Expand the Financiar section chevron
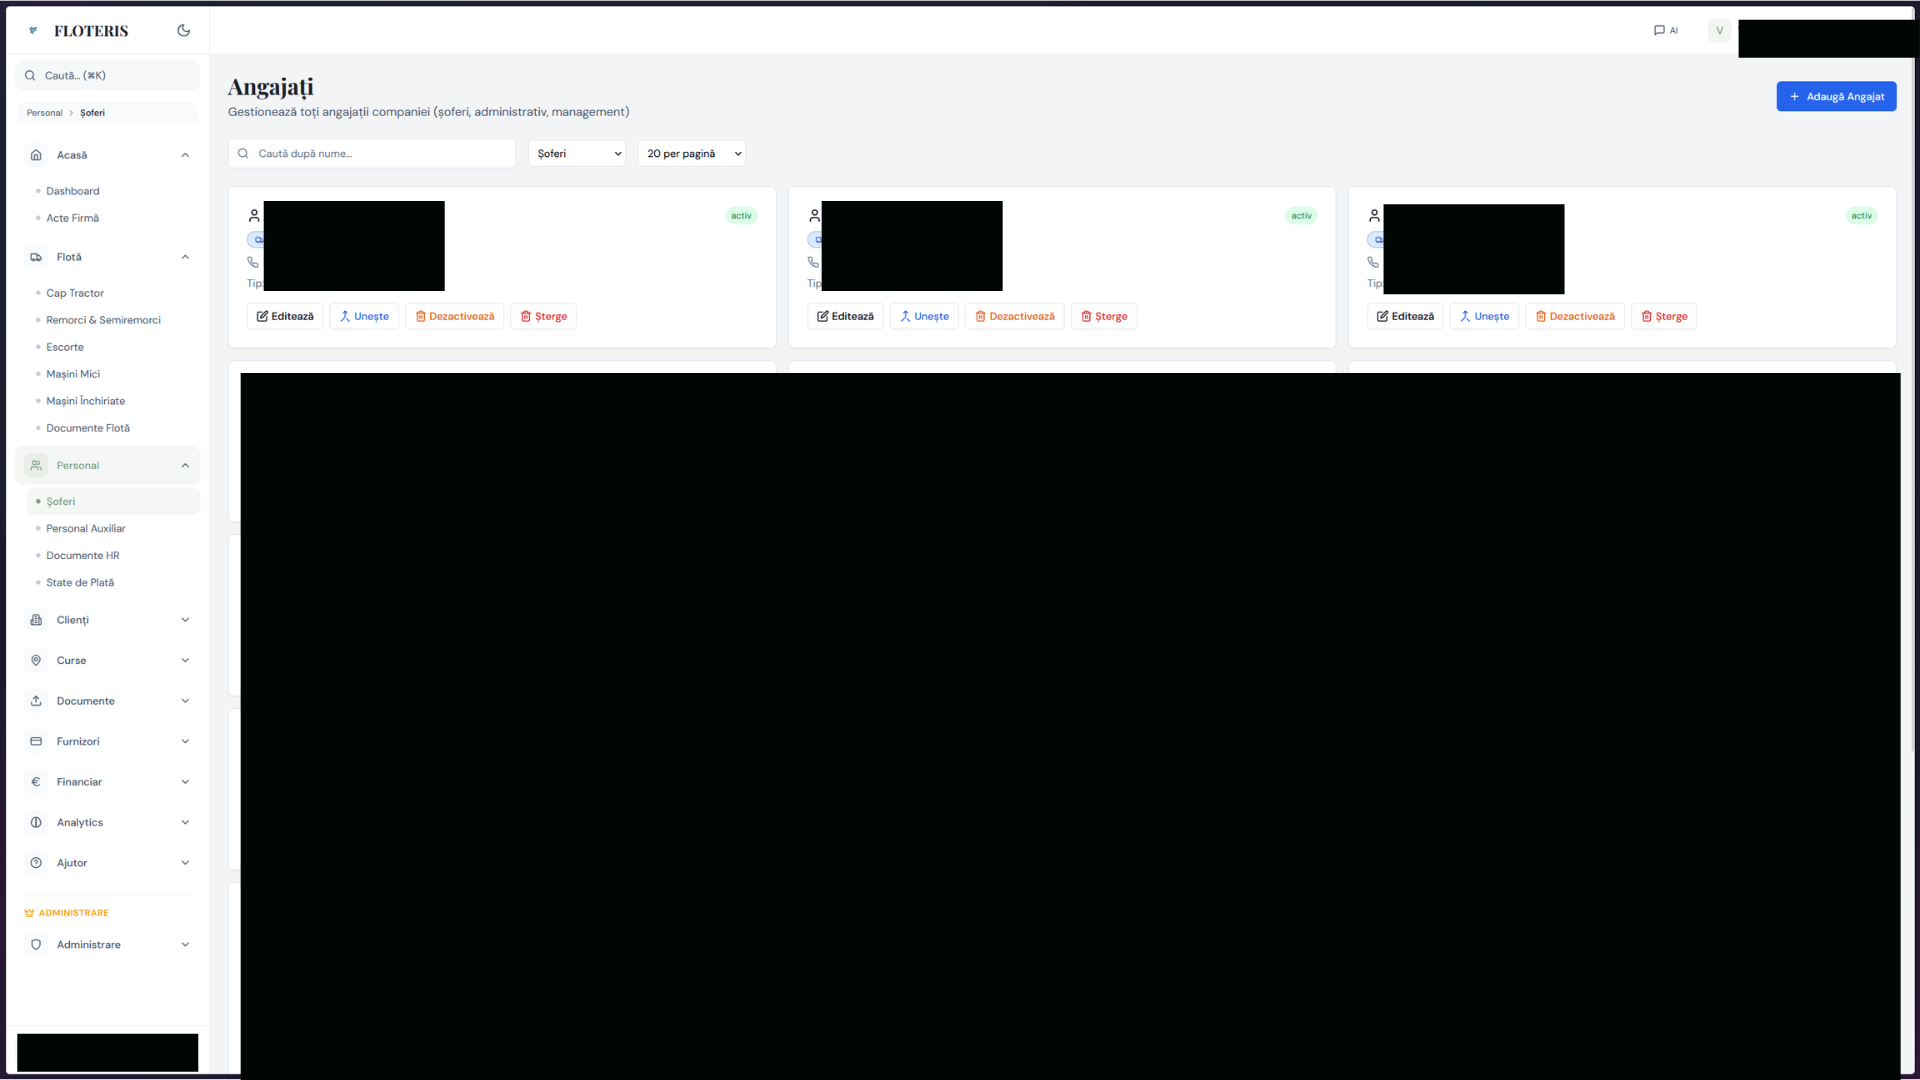The height and width of the screenshot is (1080, 1920). pos(185,782)
